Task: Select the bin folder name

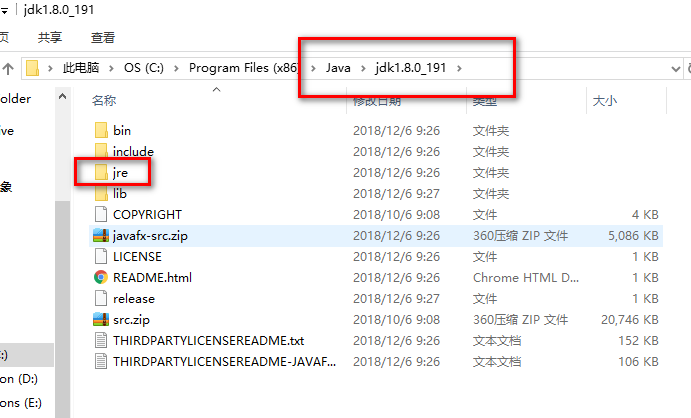Action: [x=122, y=130]
